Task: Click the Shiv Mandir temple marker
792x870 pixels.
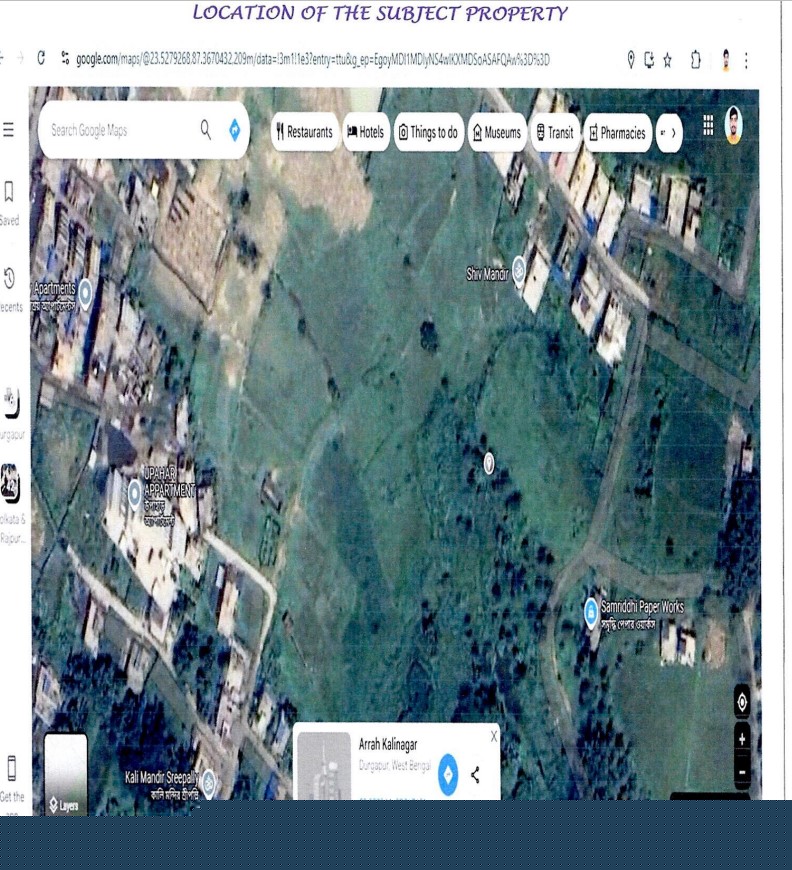Action: click(519, 270)
